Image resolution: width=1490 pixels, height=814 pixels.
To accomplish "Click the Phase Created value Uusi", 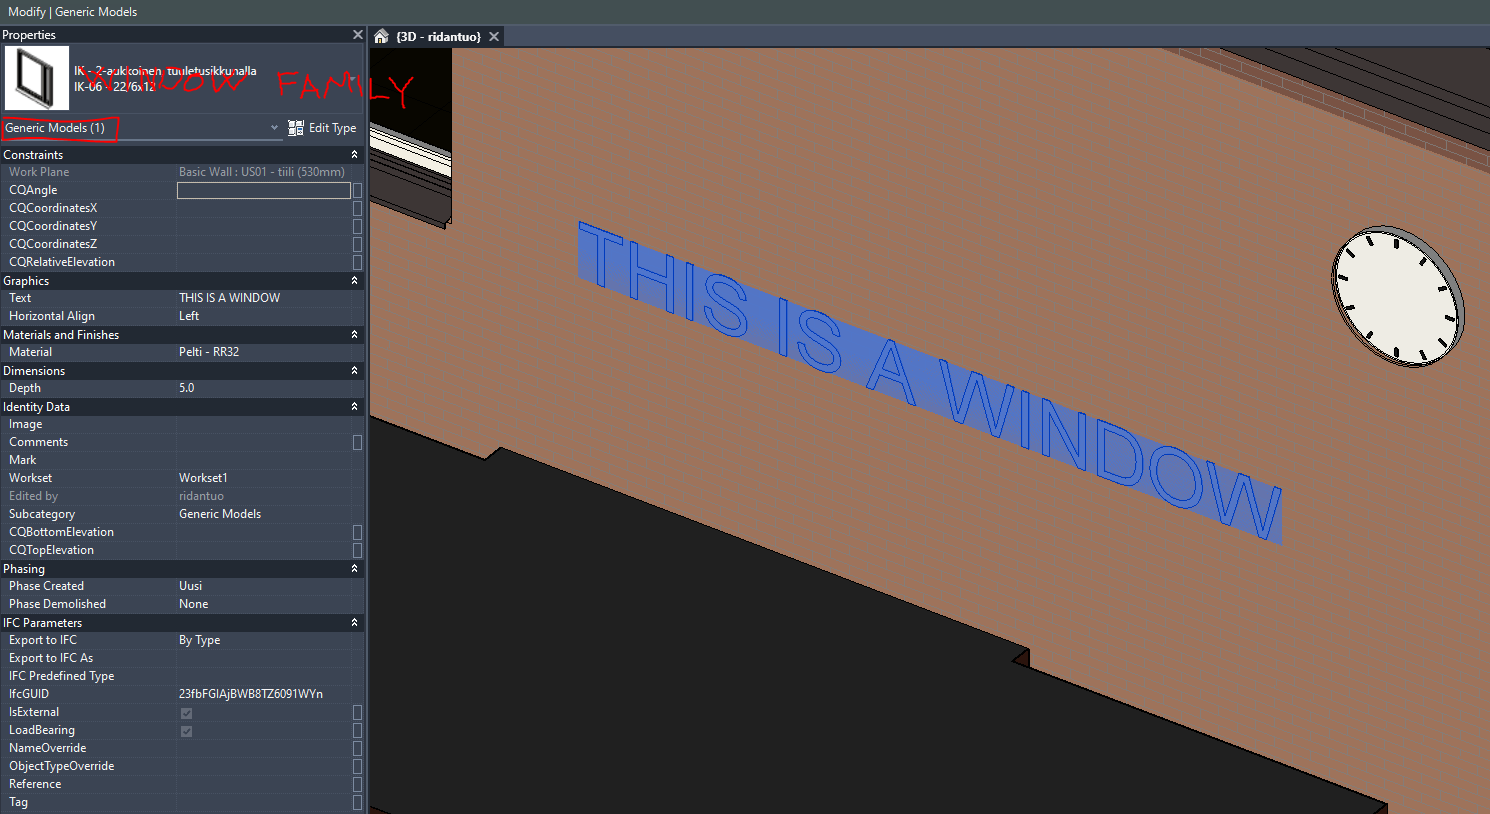I will (x=190, y=586).
